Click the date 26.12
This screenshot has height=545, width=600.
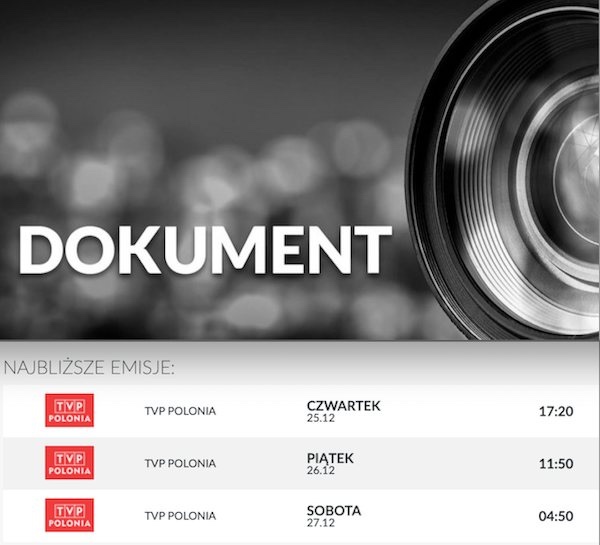click(x=321, y=470)
